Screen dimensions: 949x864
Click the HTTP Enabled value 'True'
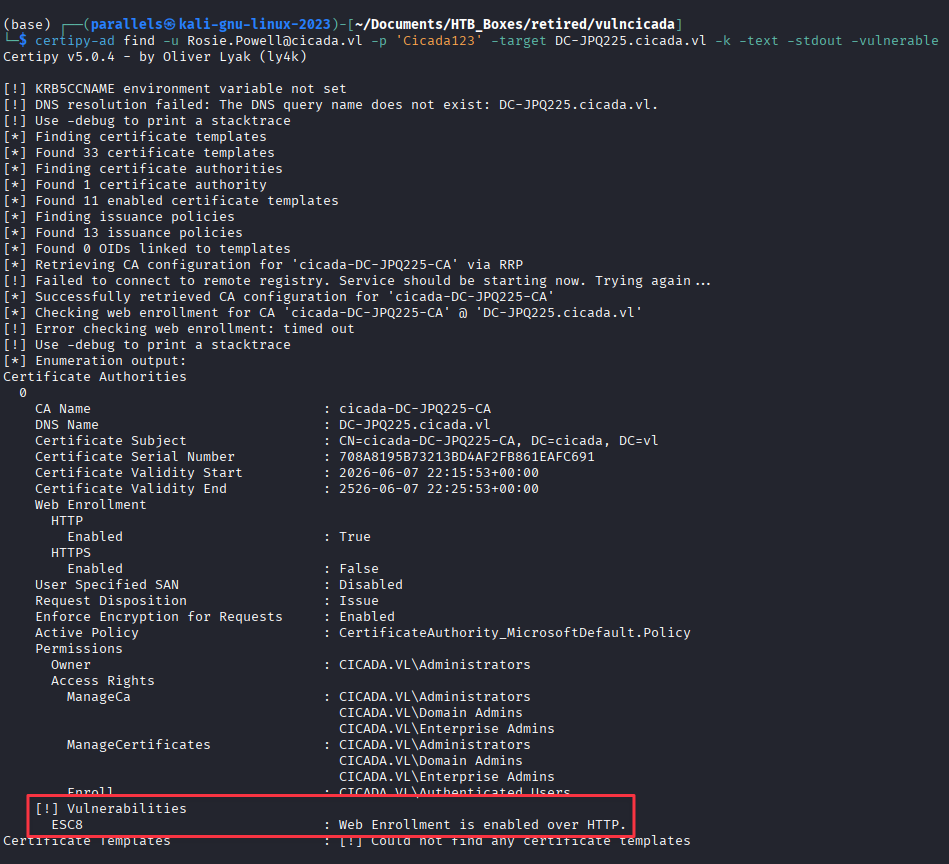[355, 537]
